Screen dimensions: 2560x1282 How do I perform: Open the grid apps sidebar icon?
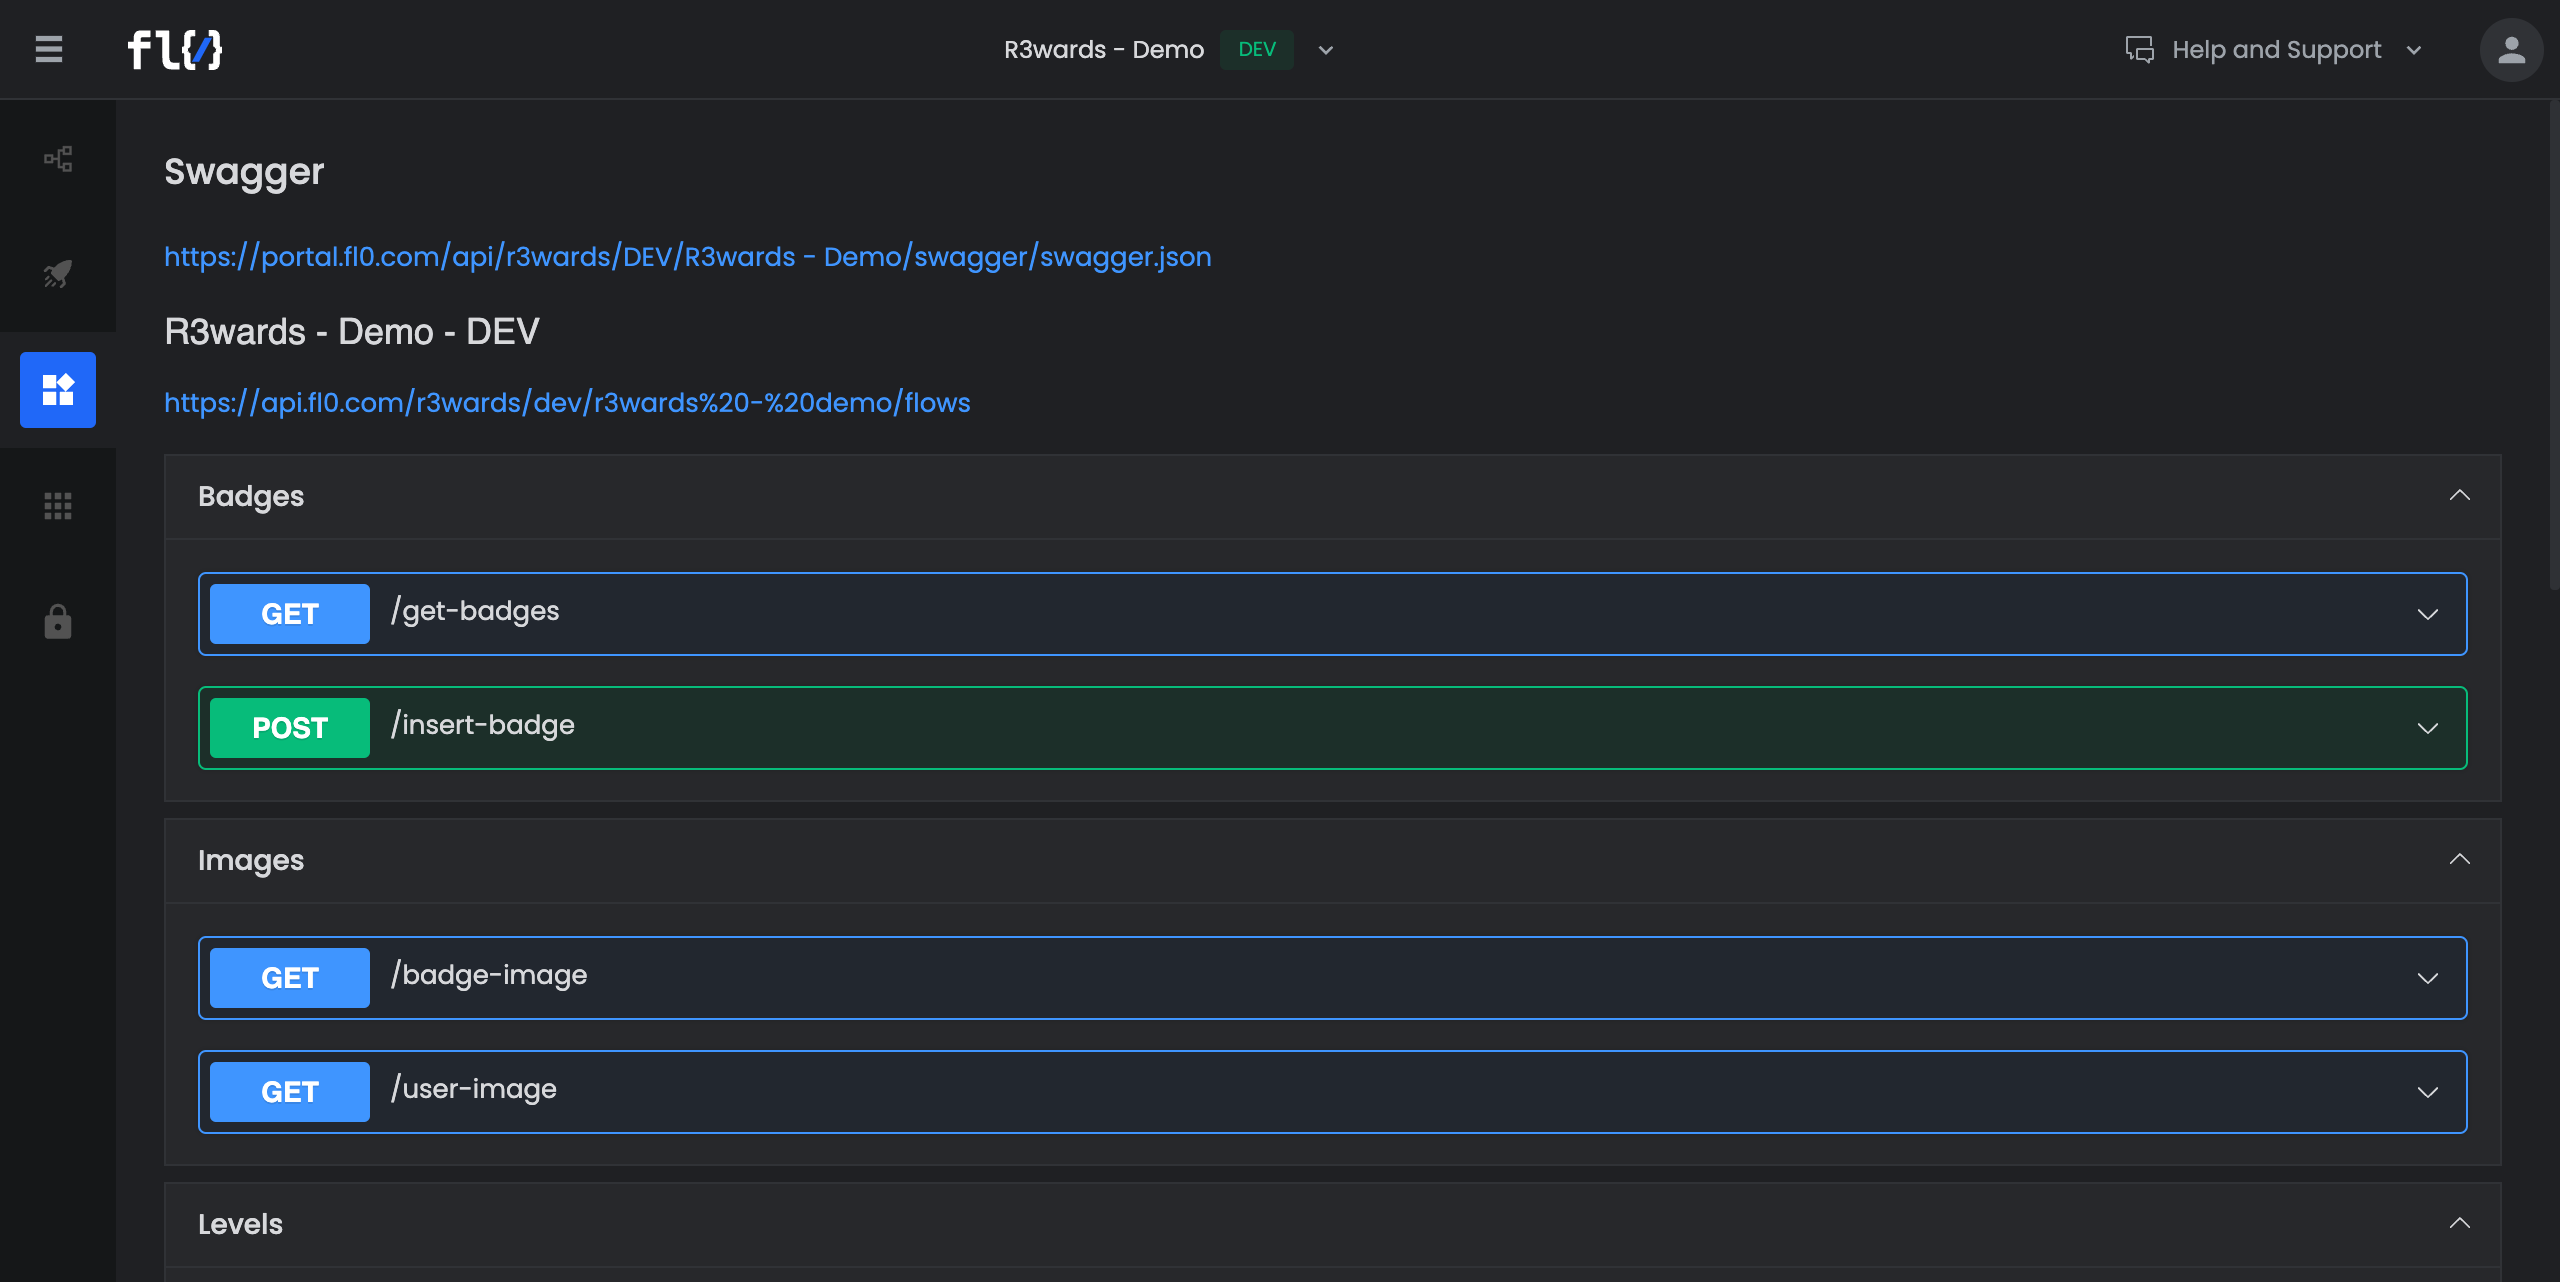click(x=58, y=506)
